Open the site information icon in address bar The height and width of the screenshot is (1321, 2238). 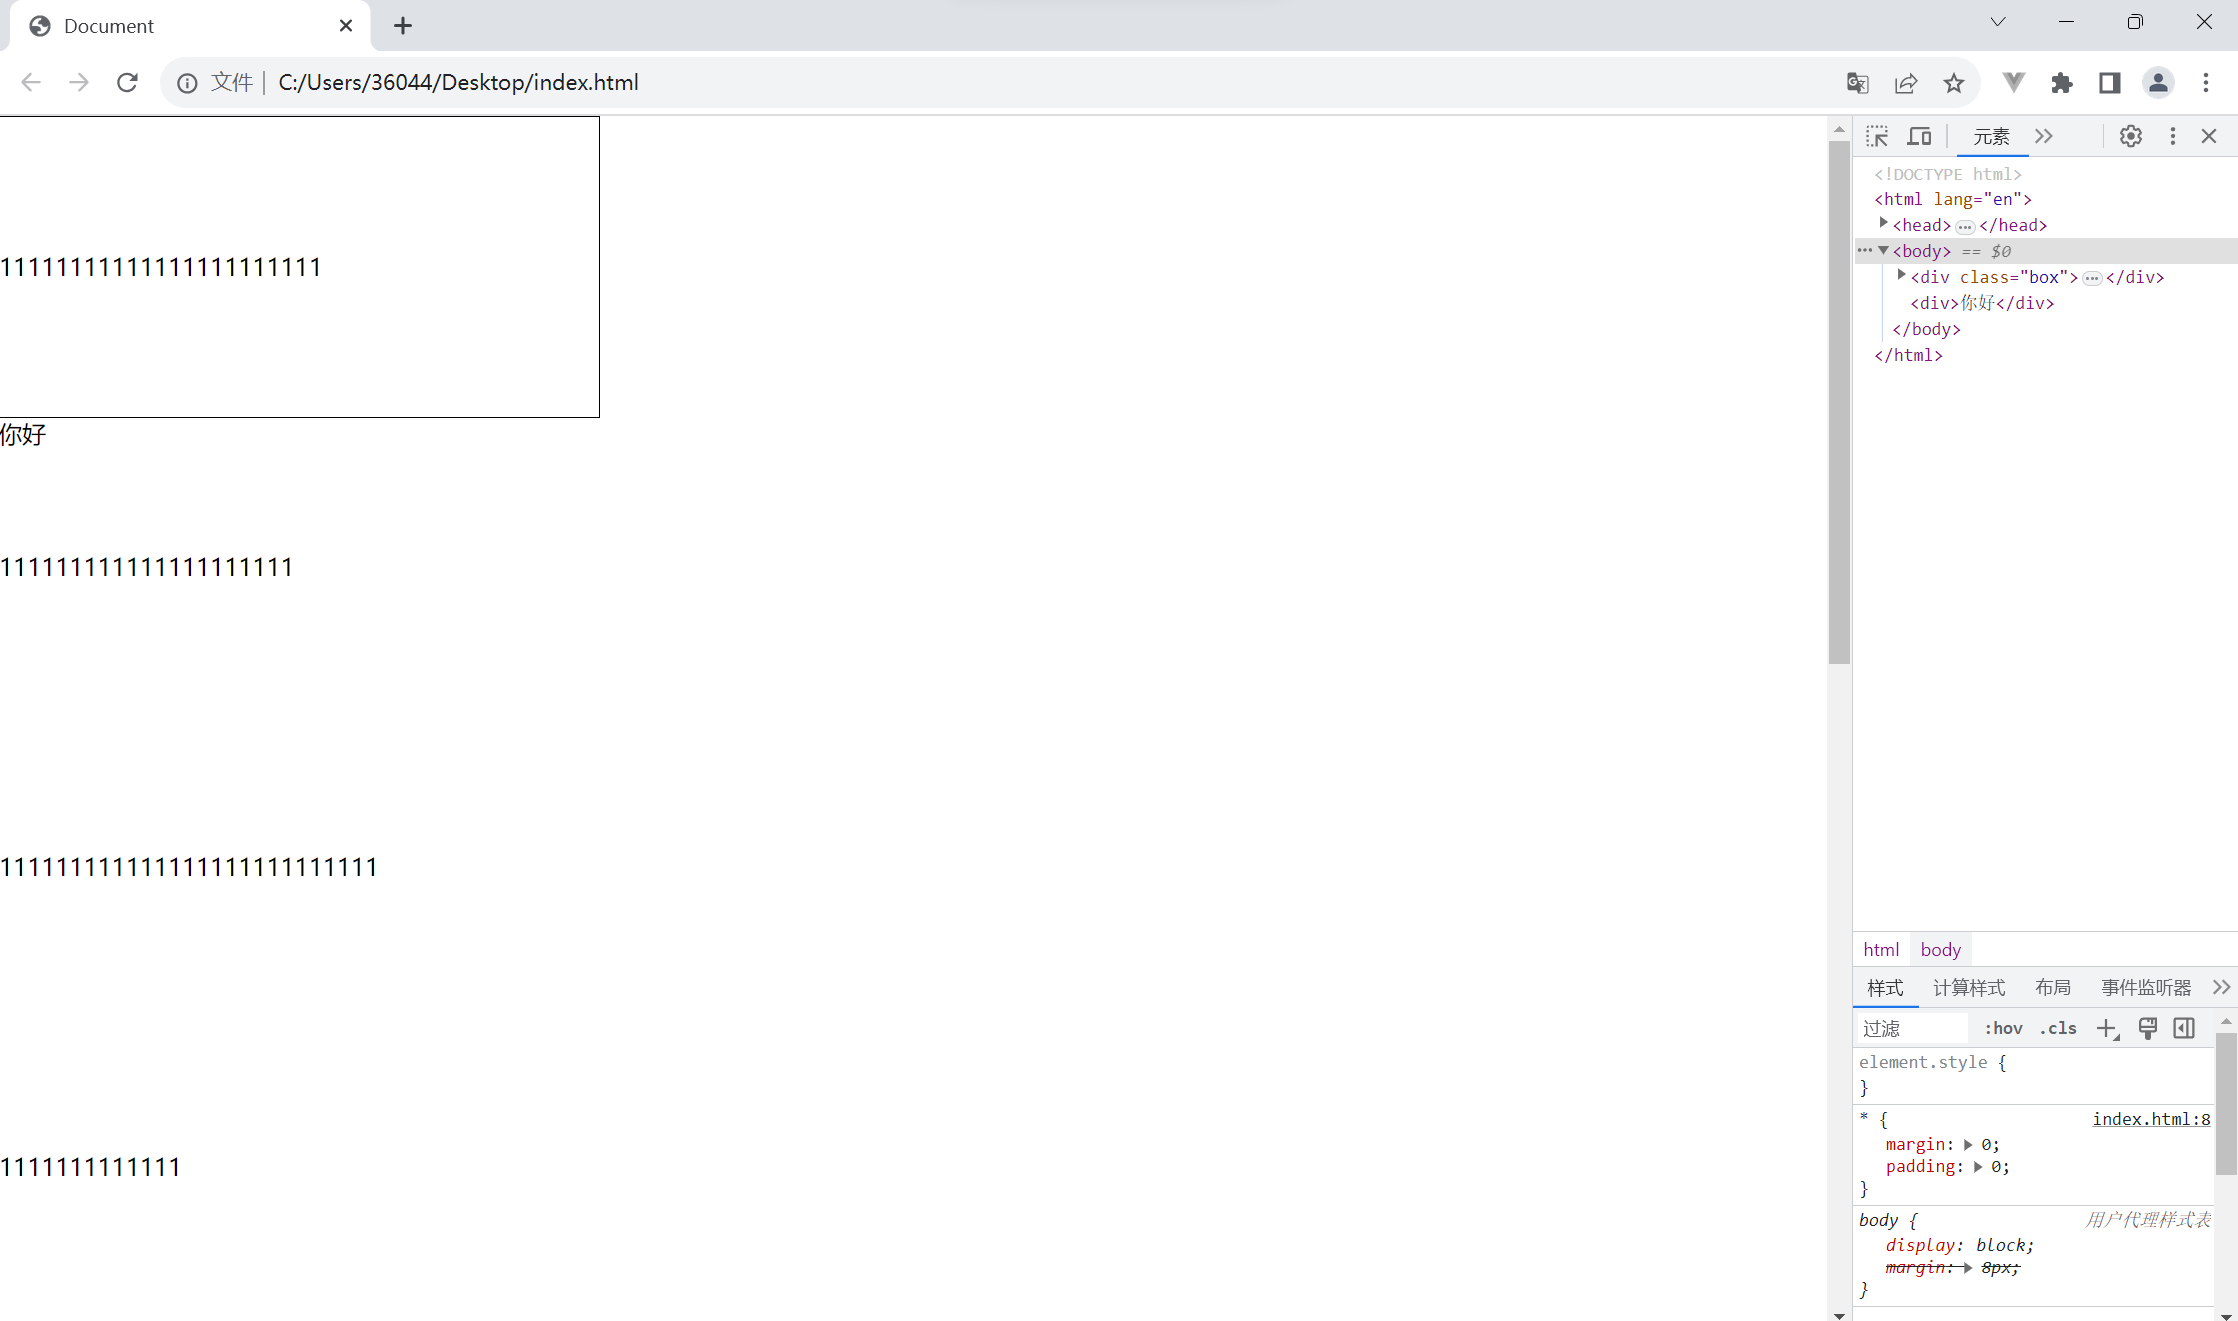(187, 83)
